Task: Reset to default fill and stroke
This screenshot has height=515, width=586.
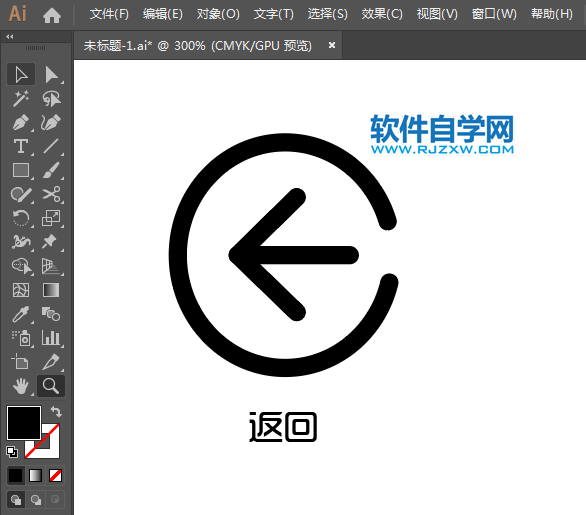Action: 12,452
